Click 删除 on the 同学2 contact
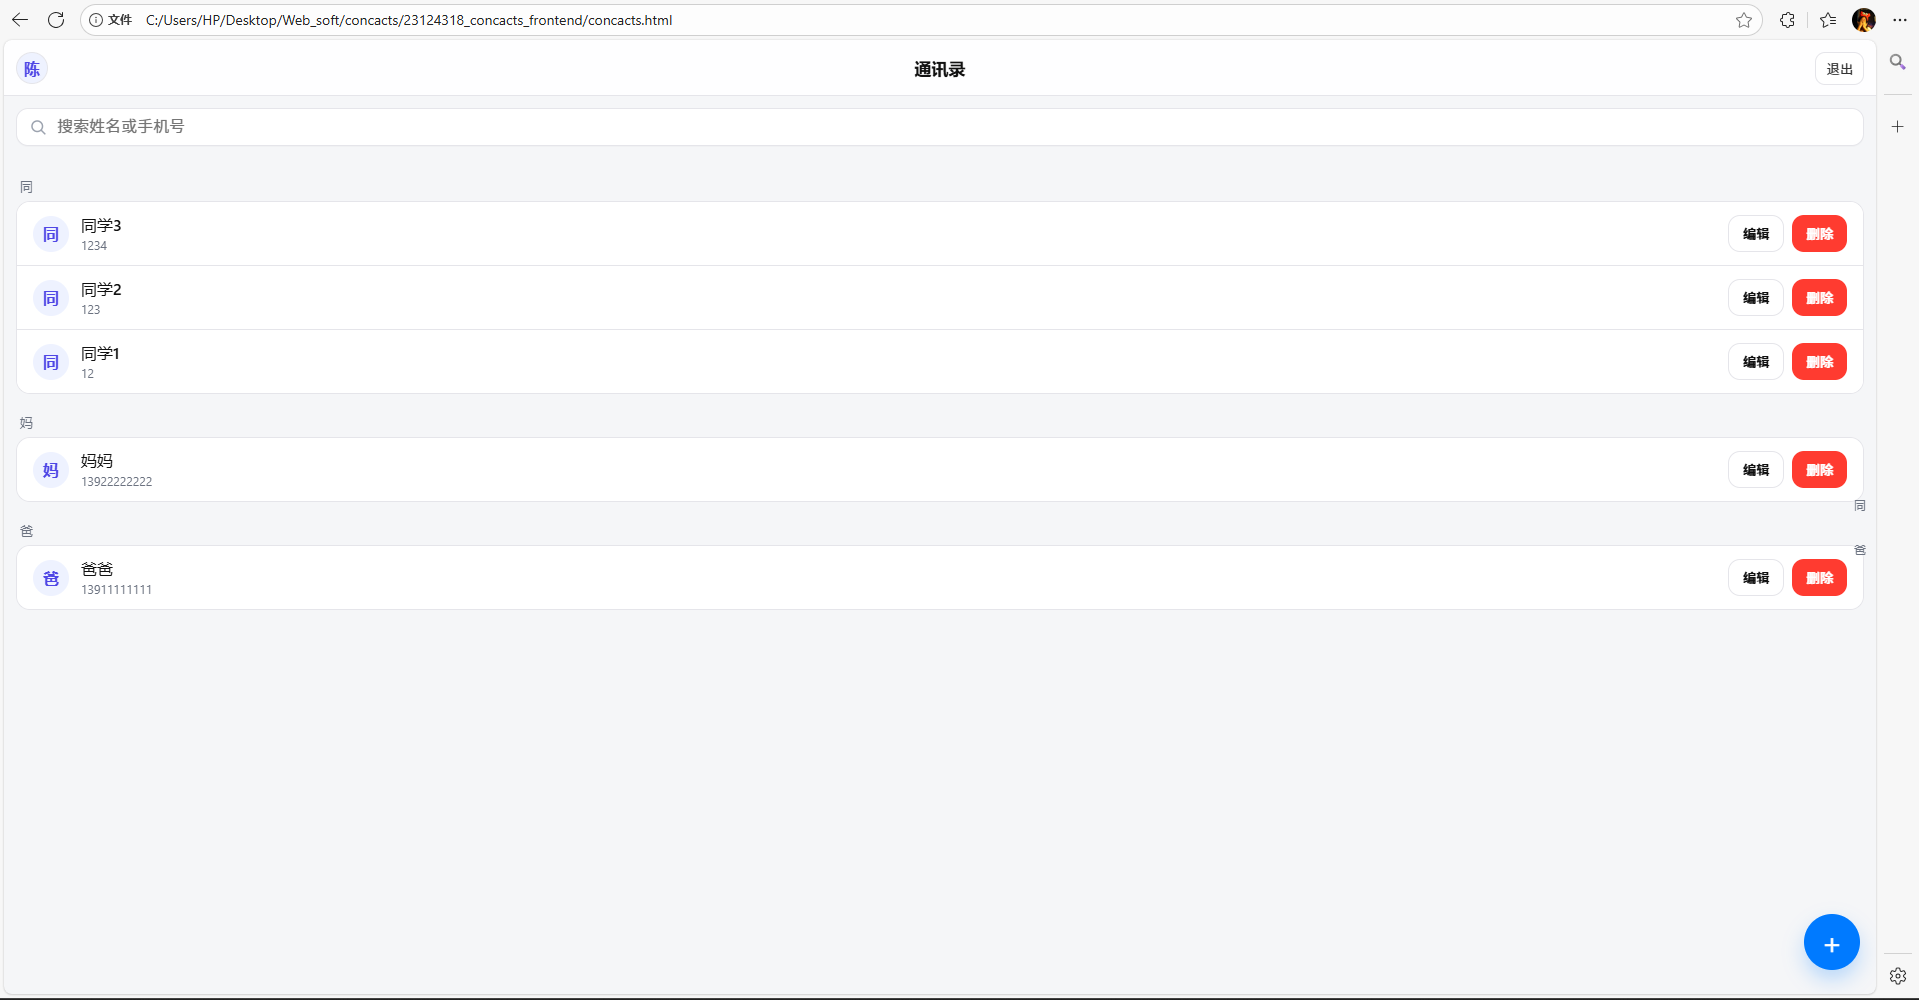 click(x=1819, y=297)
